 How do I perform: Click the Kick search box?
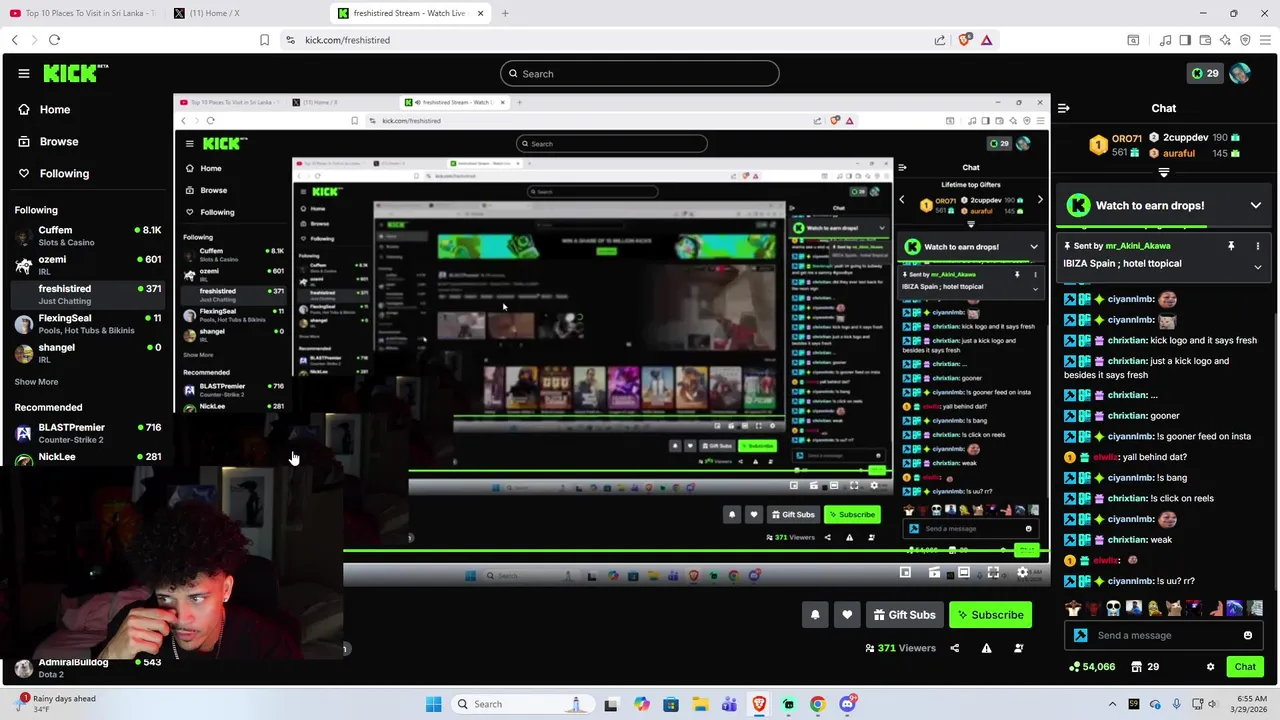click(x=640, y=74)
